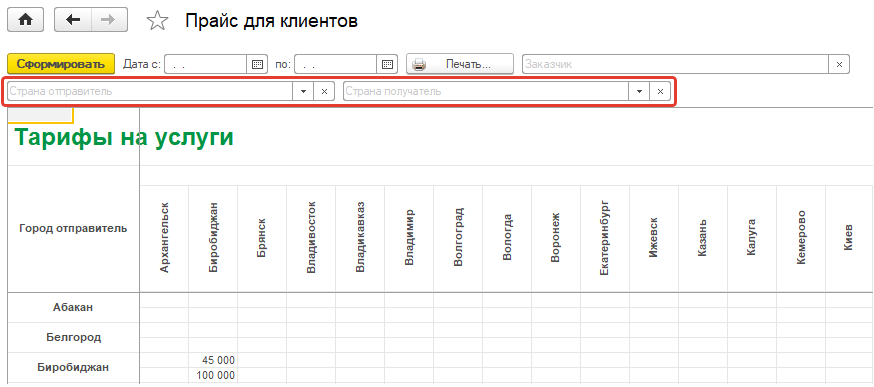This screenshot has height=387, width=874.
Task: Click the Прайс для клиентов page title
Action: pyautogui.click(x=271, y=21)
